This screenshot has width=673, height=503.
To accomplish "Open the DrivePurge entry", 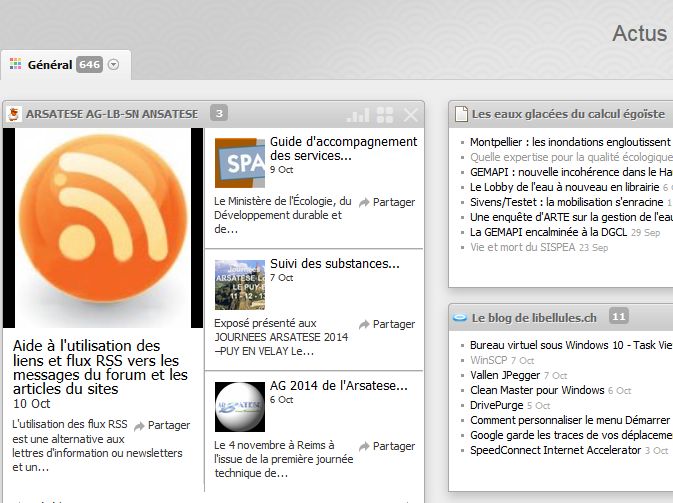I will click(497, 405).
